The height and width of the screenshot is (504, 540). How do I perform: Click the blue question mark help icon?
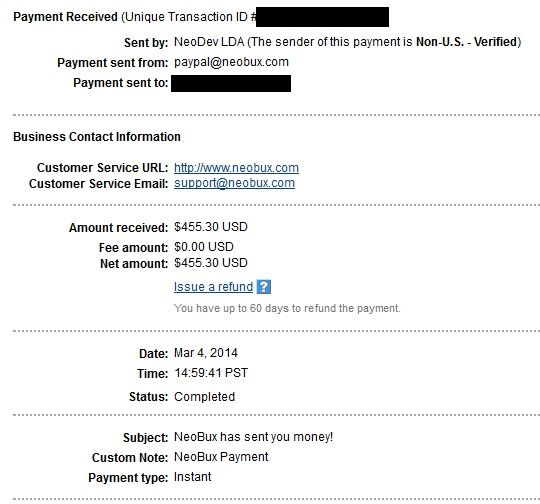click(264, 287)
